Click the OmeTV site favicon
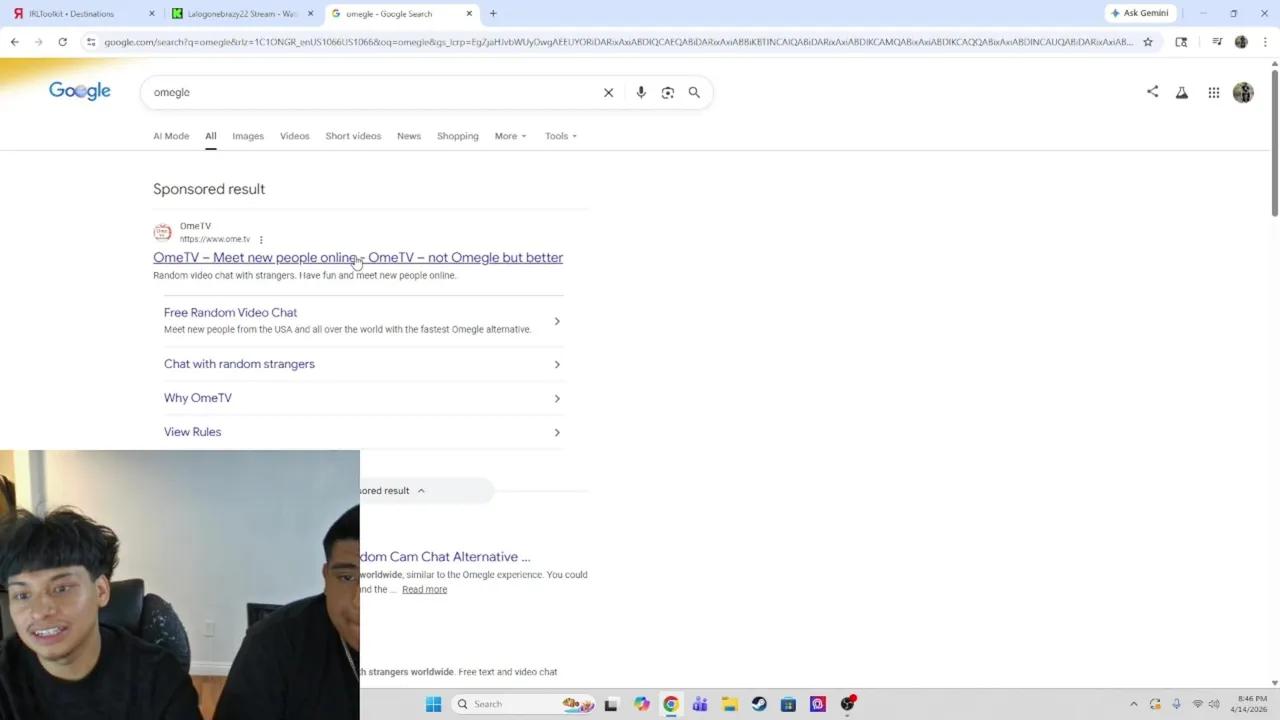1280x720 pixels. click(x=162, y=232)
